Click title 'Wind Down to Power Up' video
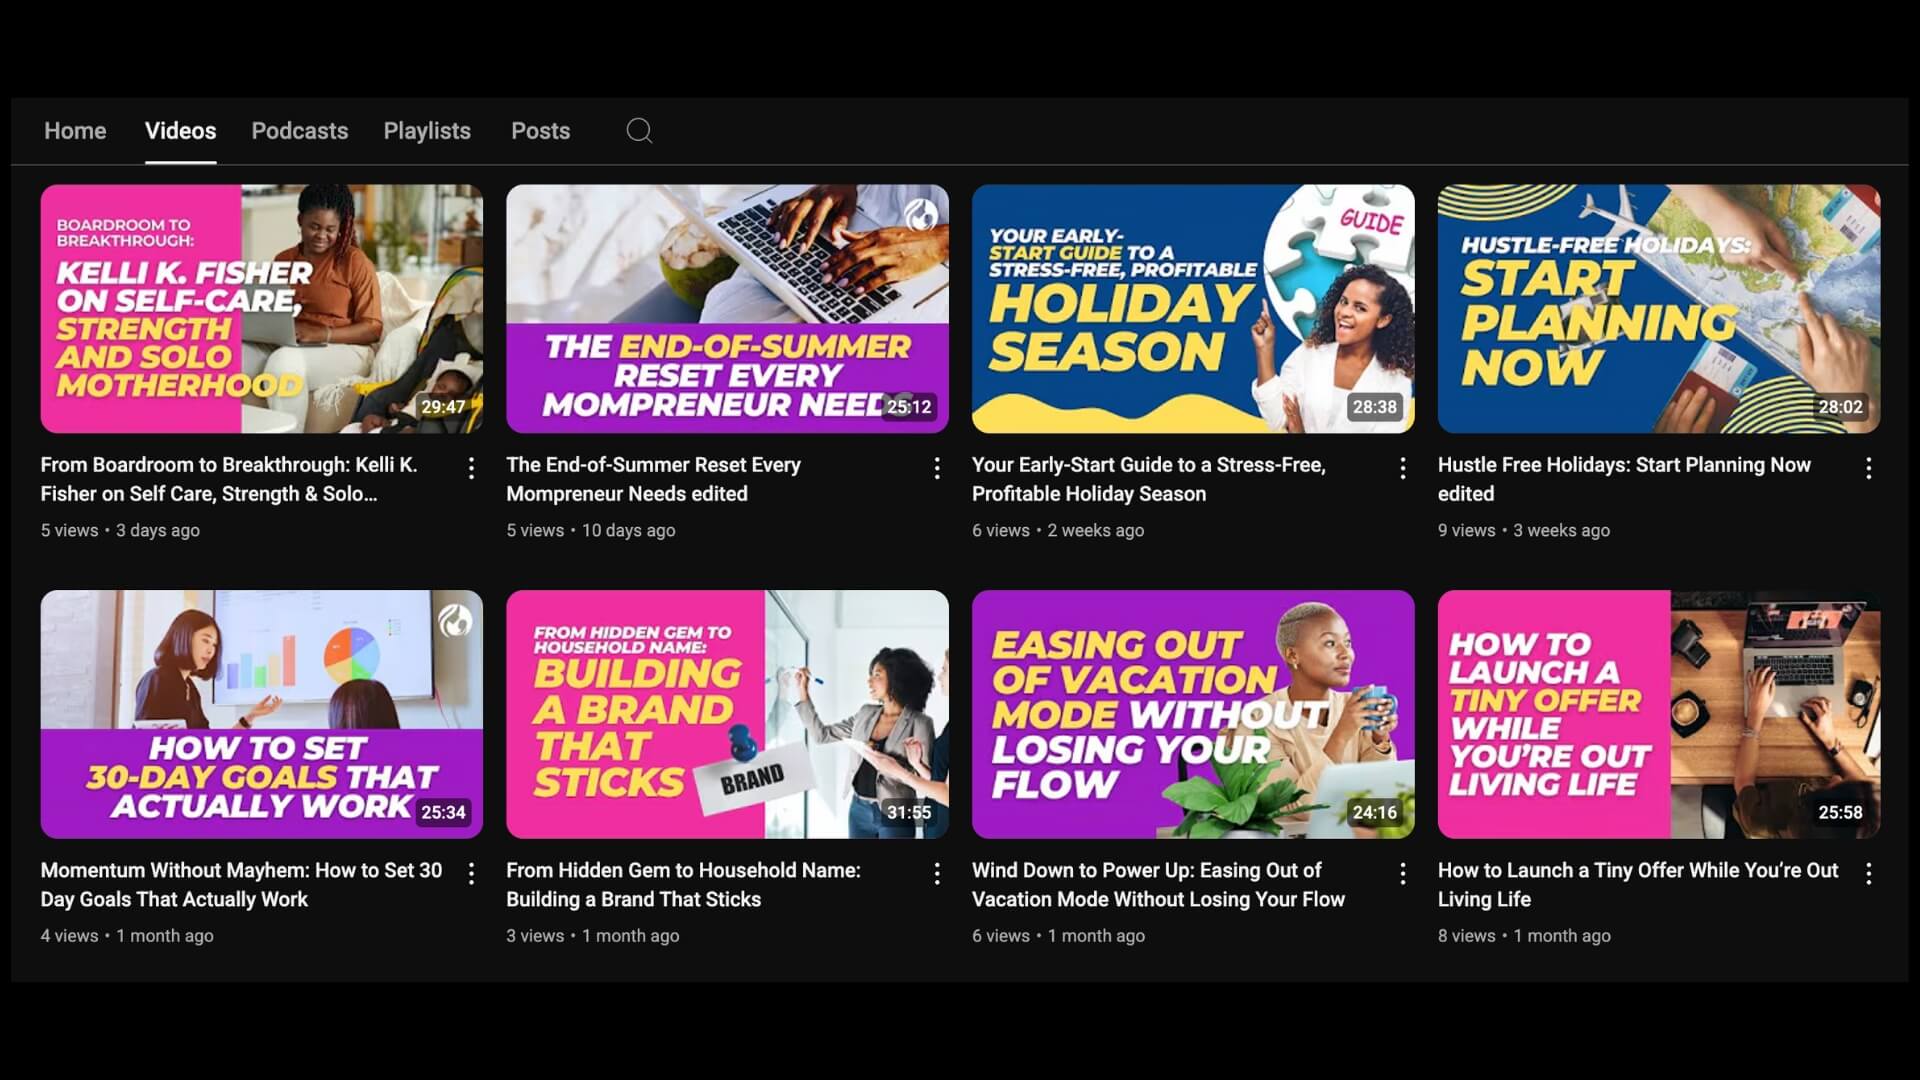This screenshot has width=1920, height=1080. click(1158, 885)
